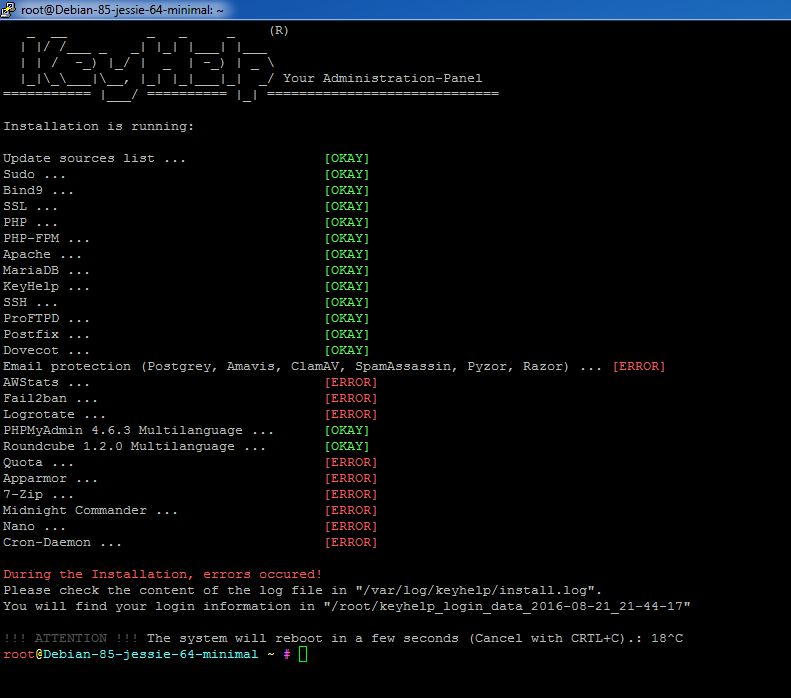The image size is (791, 698).
Task: Click the ATTENTION reboot warning text
Action: tap(68, 639)
